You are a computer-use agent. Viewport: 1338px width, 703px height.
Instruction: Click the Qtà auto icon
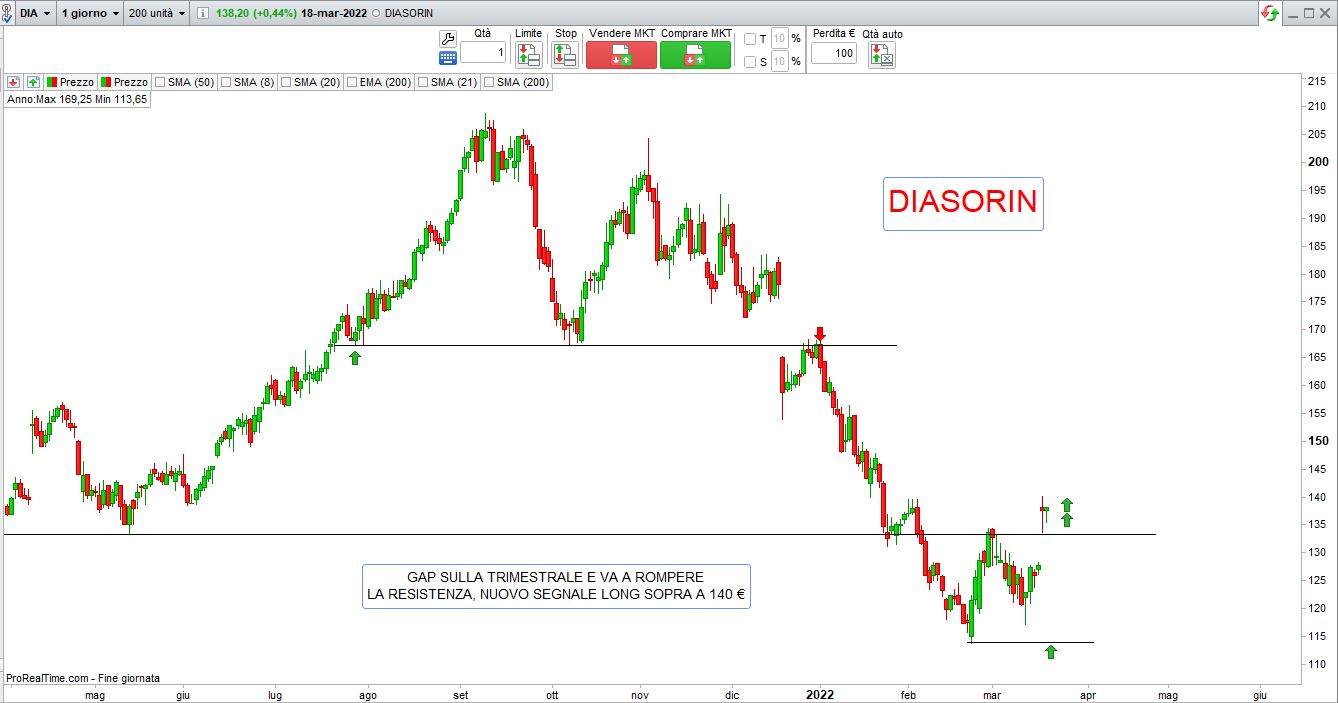[883, 55]
